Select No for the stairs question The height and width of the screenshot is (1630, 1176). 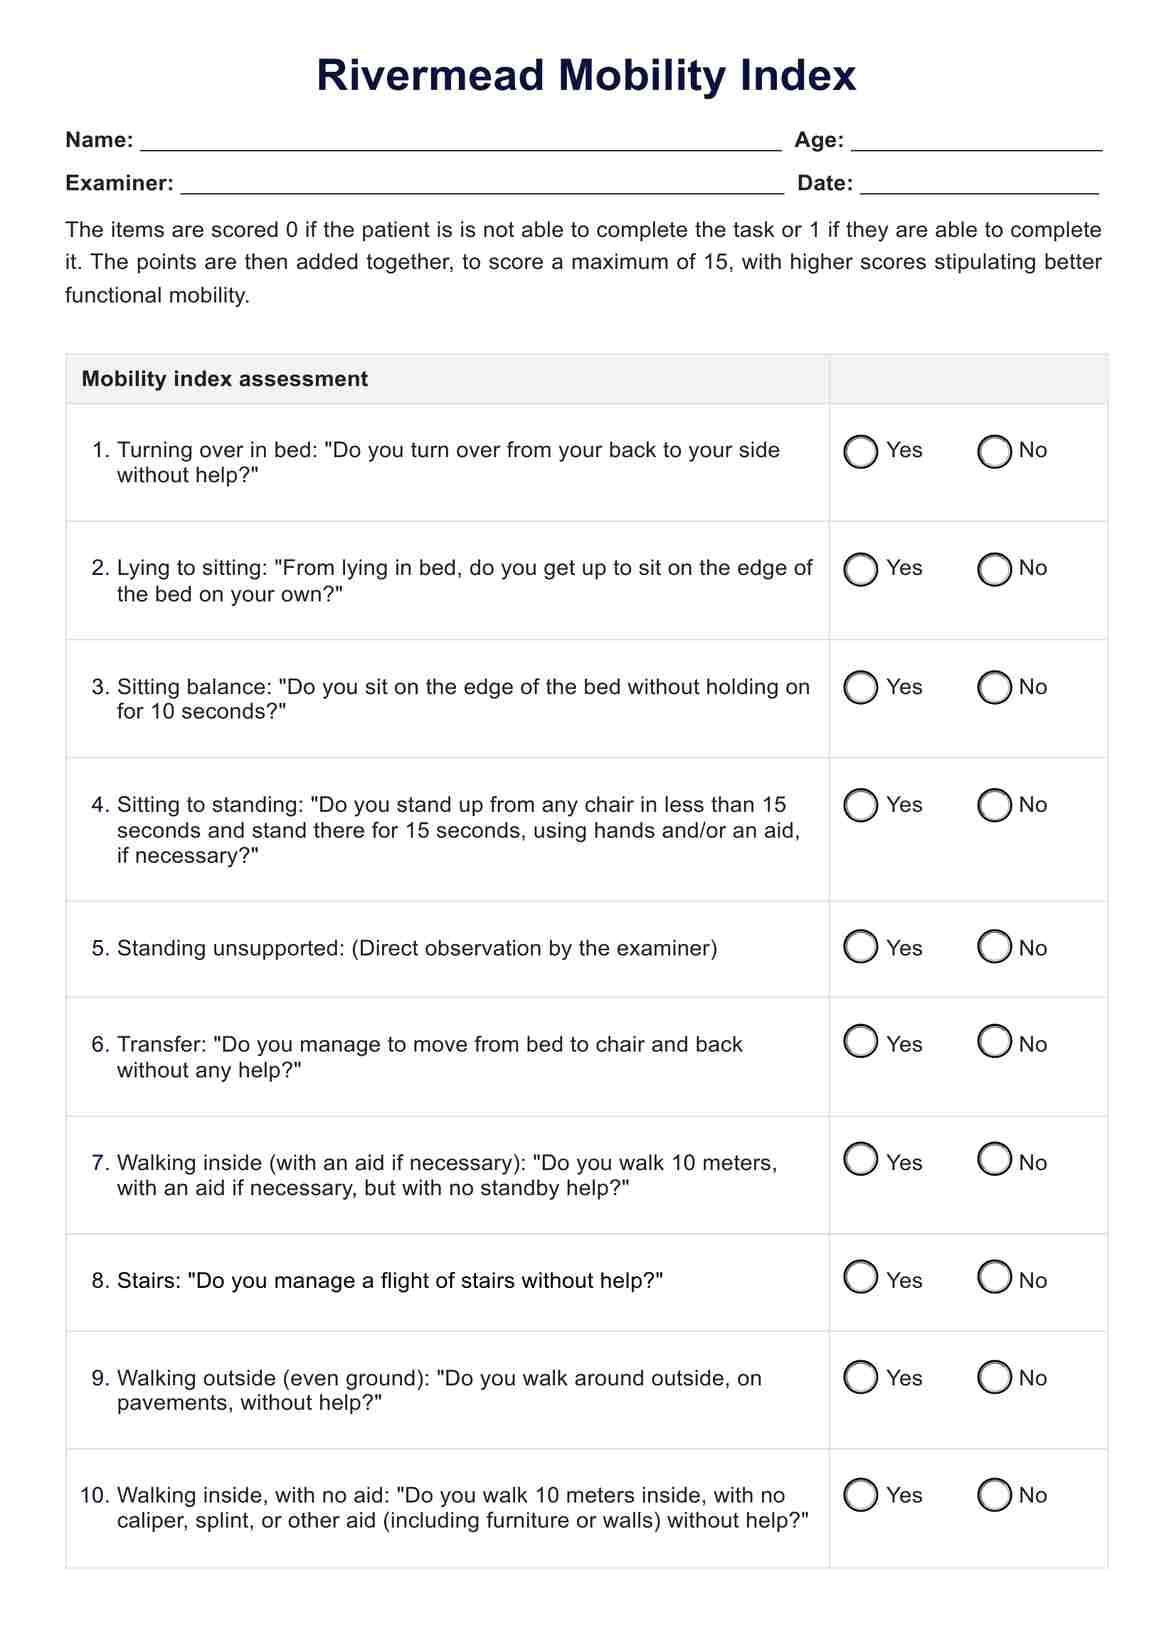point(994,1277)
